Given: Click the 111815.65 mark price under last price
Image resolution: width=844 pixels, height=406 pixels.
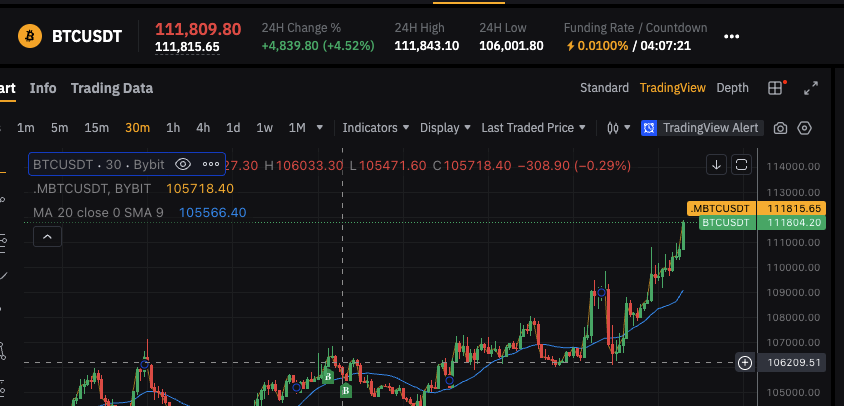Looking at the screenshot, I should point(187,47).
